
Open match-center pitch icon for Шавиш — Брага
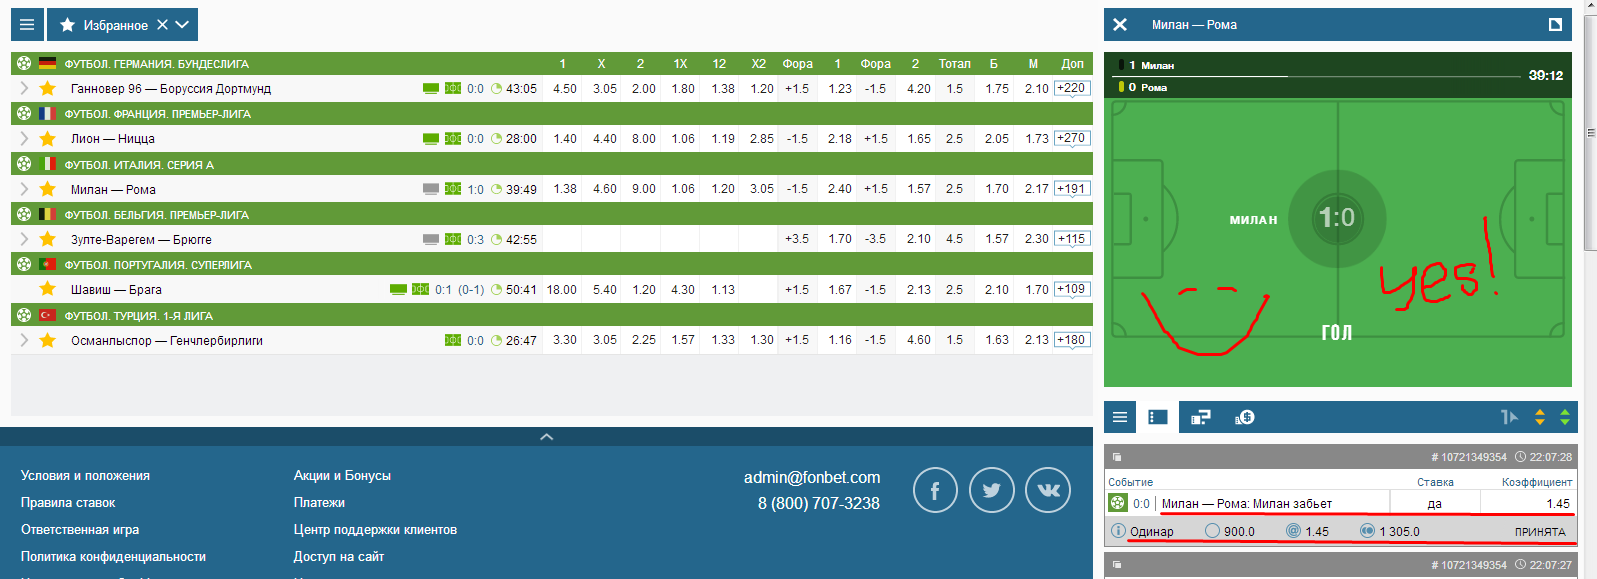(421, 289)
